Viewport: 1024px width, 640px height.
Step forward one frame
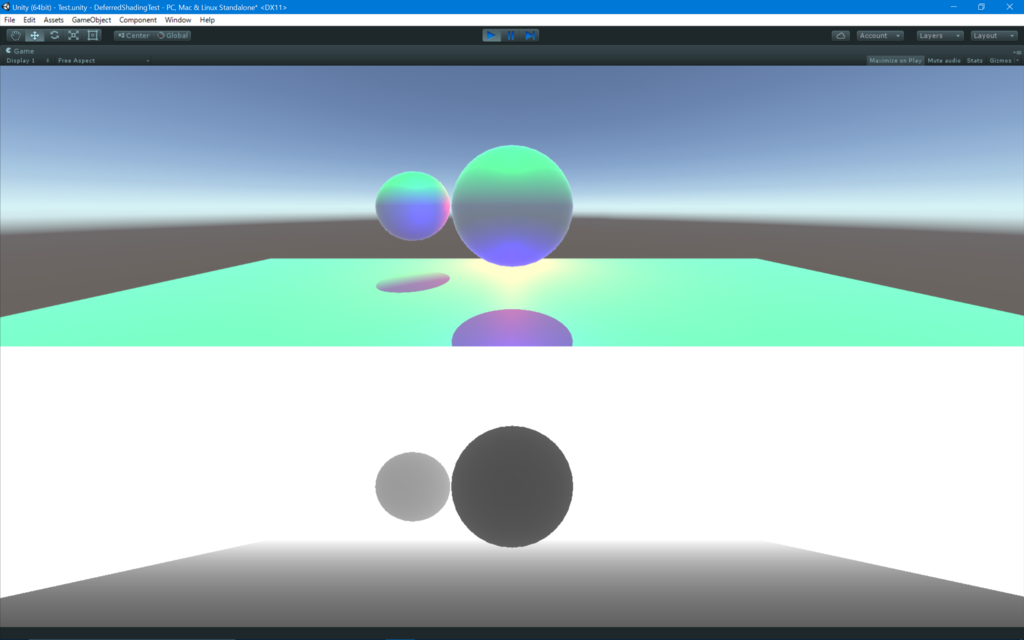coord(530,35)
